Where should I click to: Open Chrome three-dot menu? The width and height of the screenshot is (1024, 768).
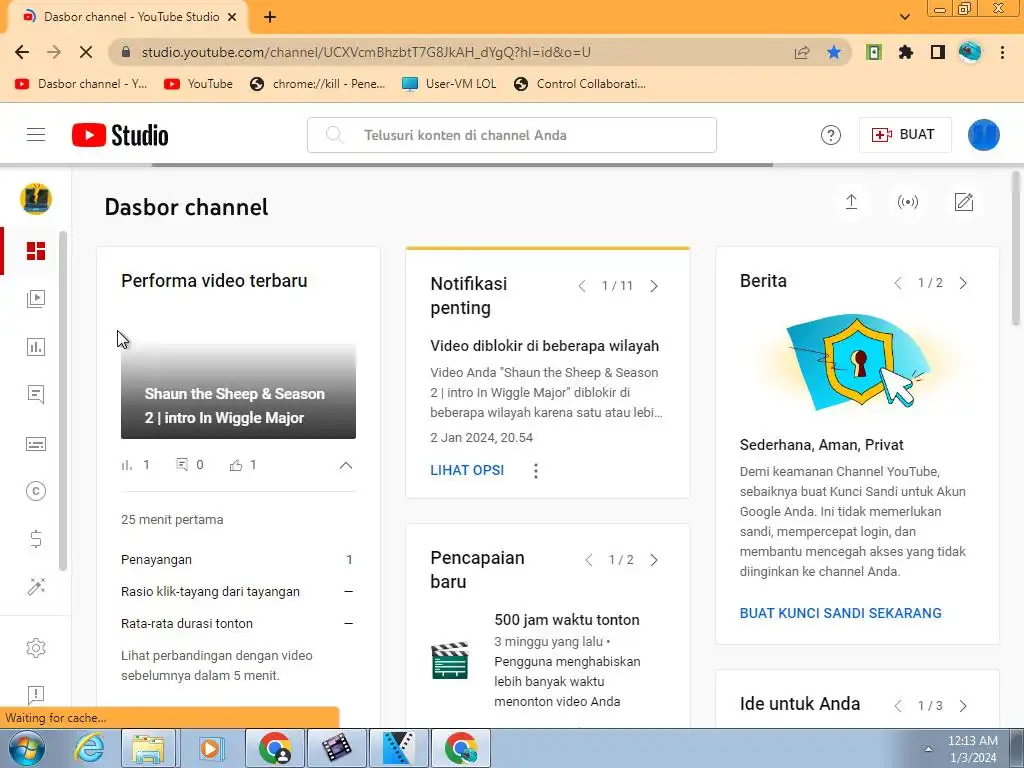1002,52
